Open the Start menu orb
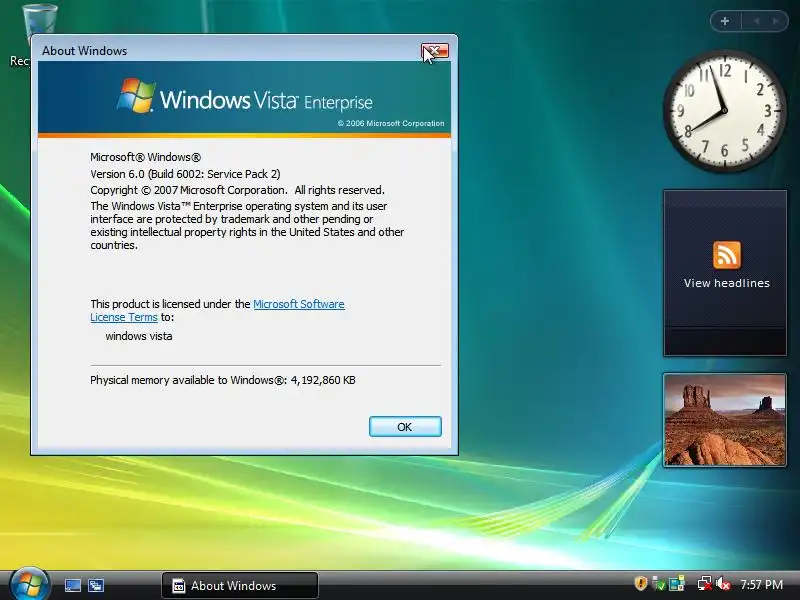Screen dimensions: 800x600 tap(30, 584)
